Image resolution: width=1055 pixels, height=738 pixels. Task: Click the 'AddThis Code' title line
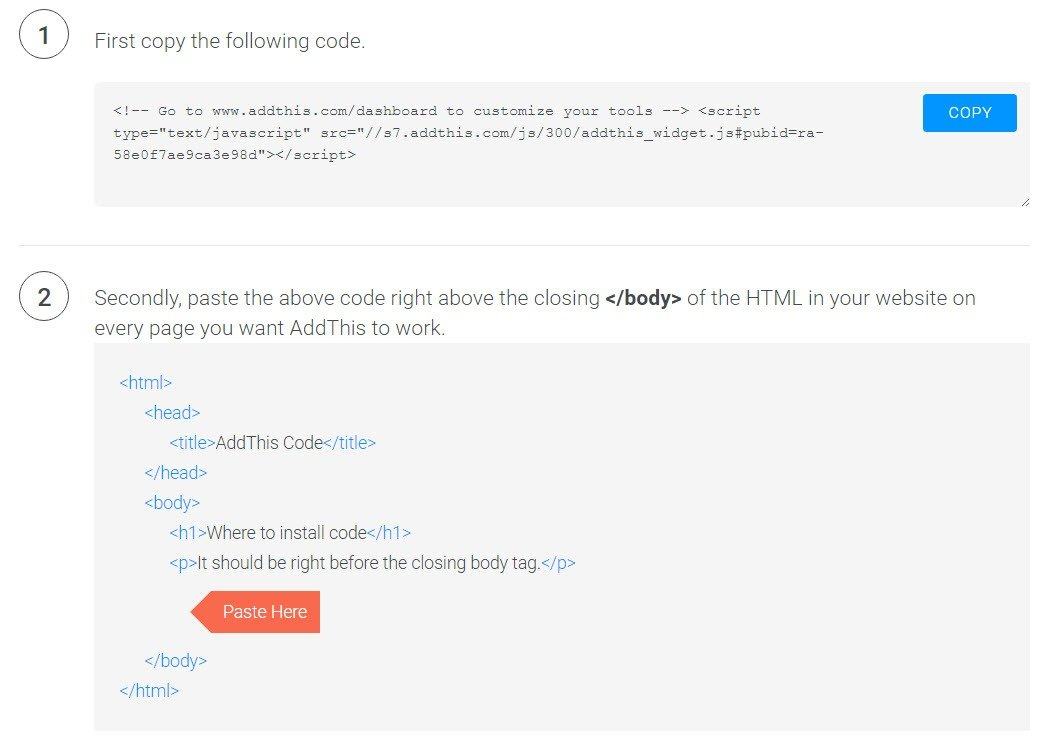(272, 443)
